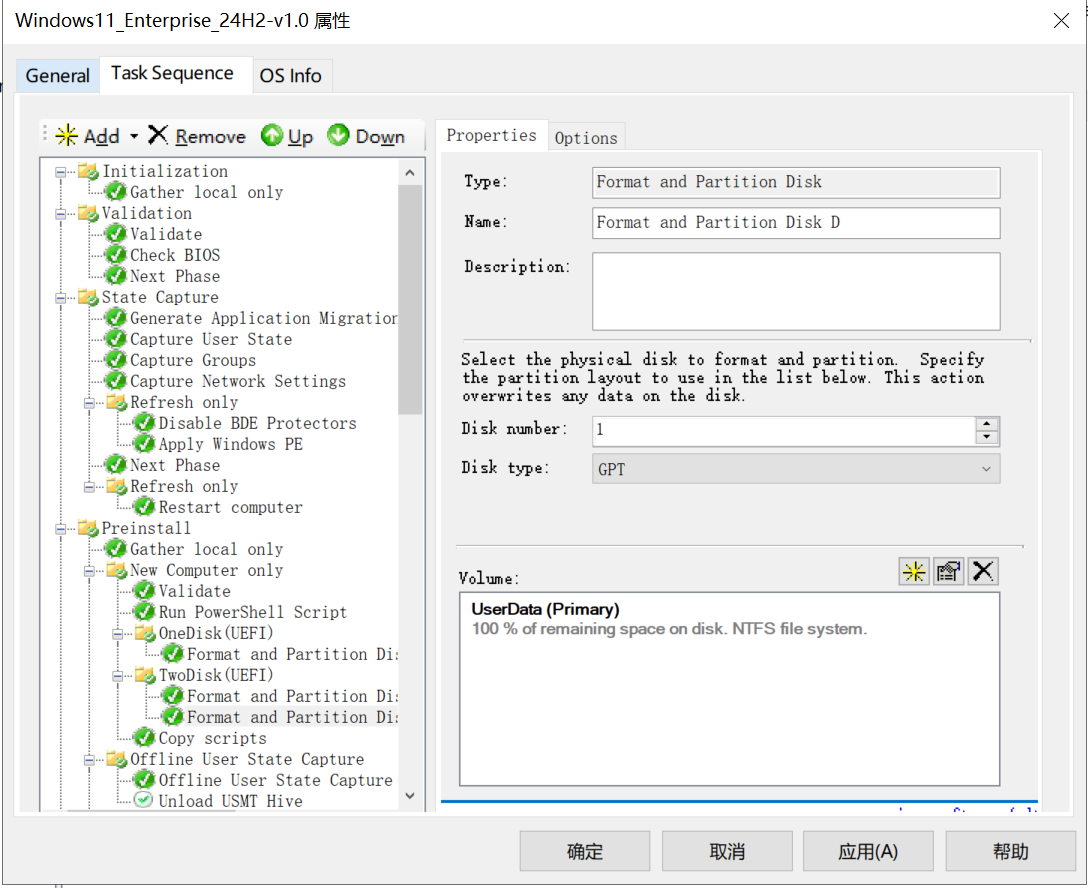Collapse the TwoDisk(UEFI) group

click(118, 676)
